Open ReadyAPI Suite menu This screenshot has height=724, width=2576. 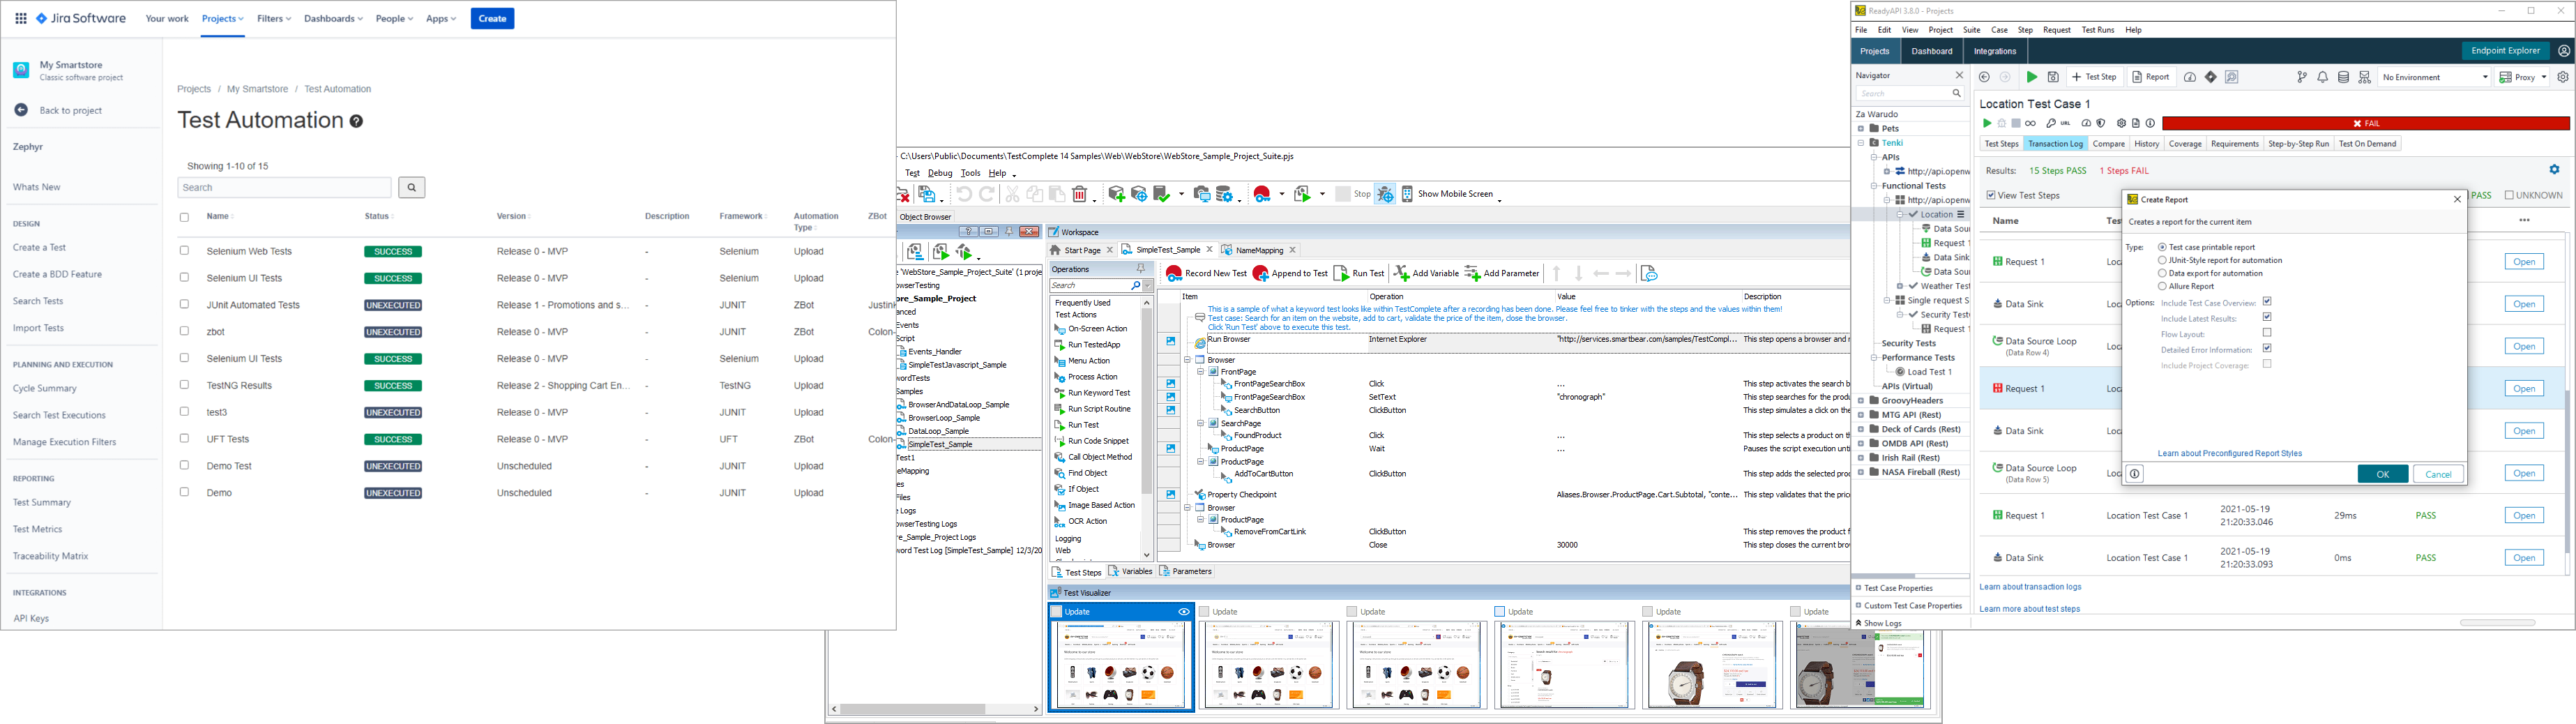point(1972,30)
